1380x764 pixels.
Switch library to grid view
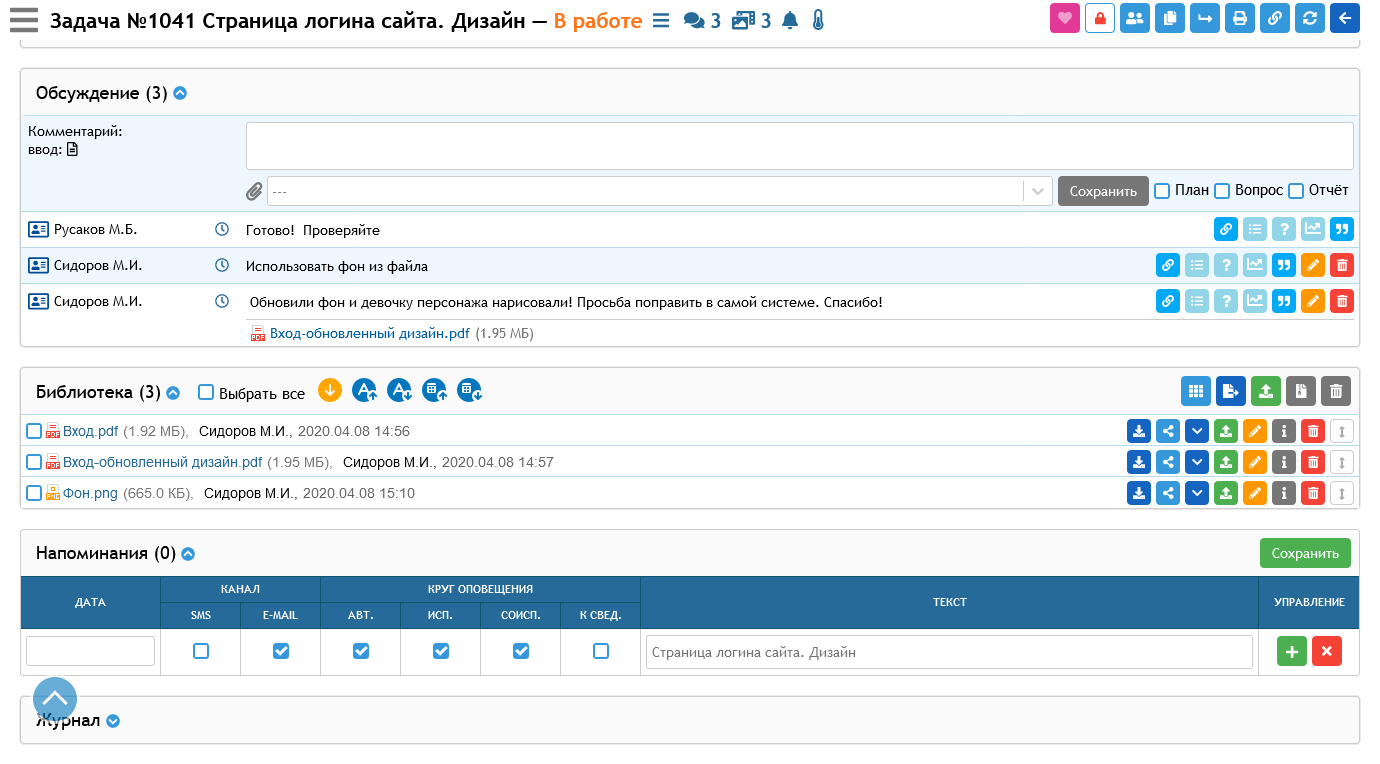pos(1196,391)
